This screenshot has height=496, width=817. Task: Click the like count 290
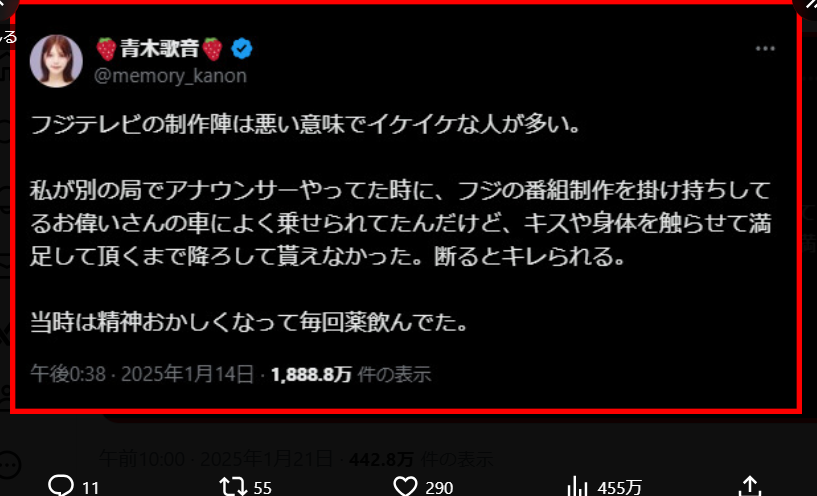click(439, 488)
